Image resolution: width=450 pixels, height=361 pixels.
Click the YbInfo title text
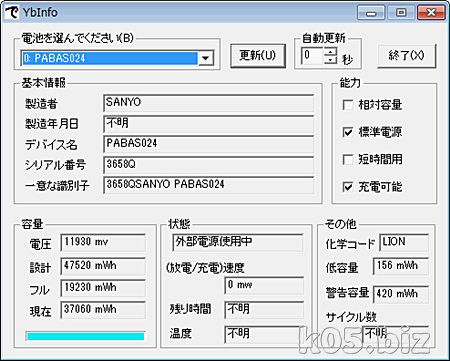pos(40,13)
